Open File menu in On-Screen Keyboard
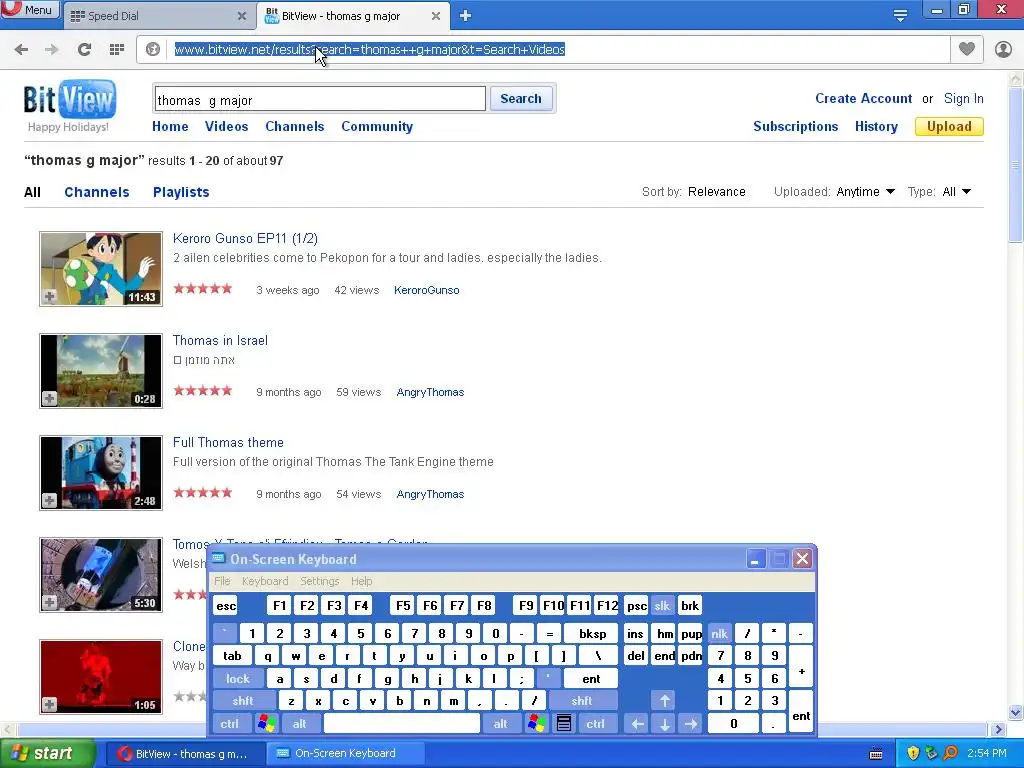Image resolution: width=1024 pixels, height=768 pixels. pos(222,581)
